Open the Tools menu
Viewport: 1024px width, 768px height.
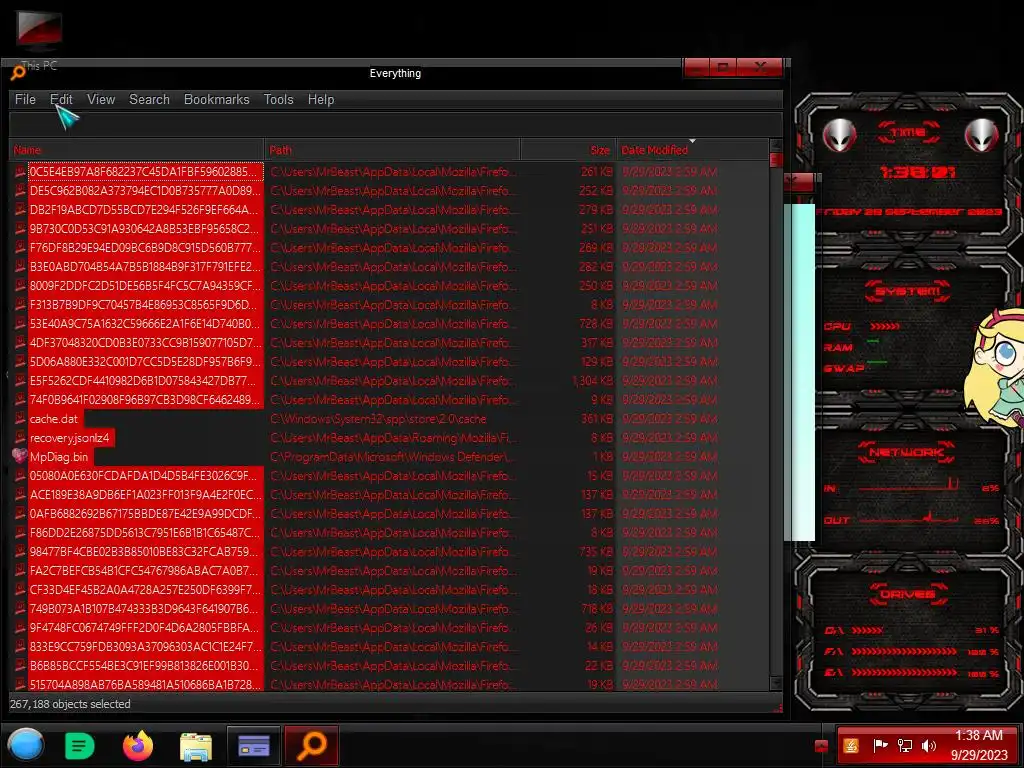[x=279, y=99]
